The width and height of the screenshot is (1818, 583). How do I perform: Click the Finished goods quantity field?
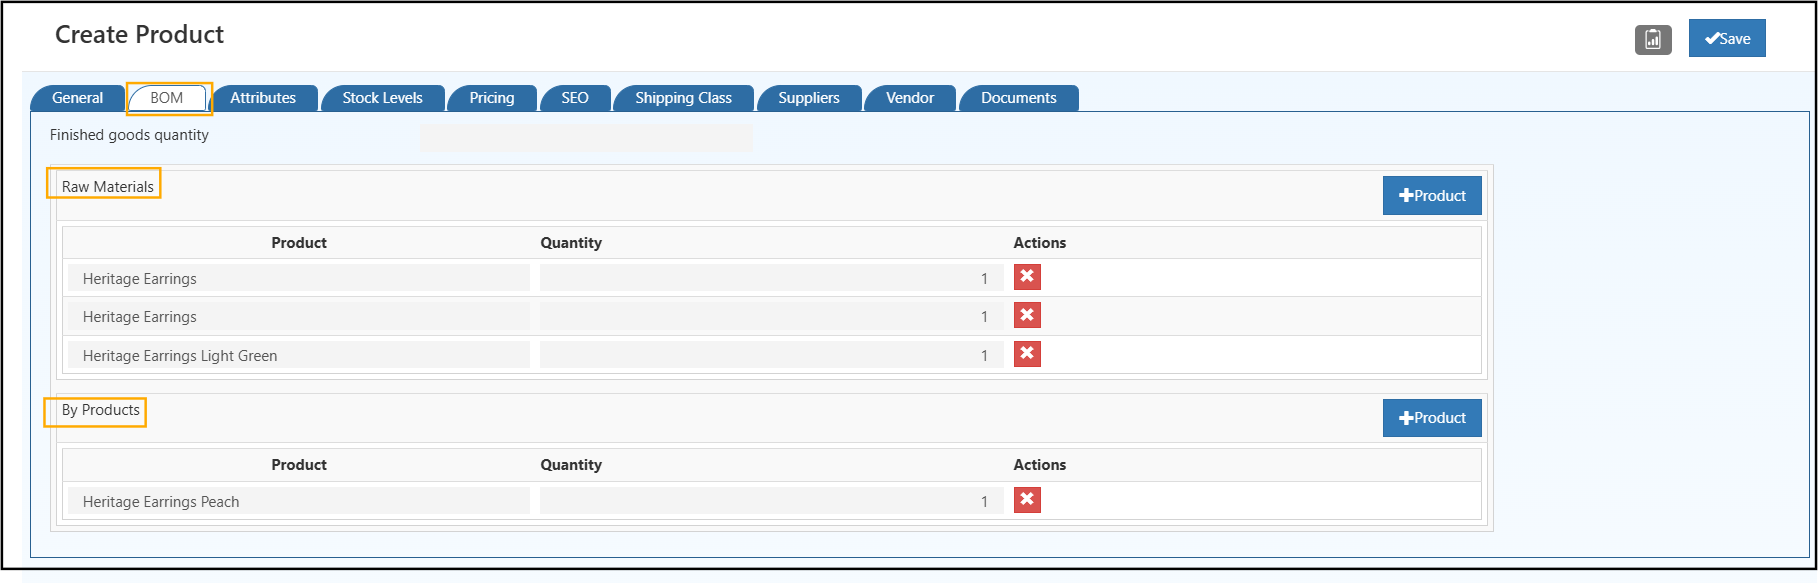586,137
